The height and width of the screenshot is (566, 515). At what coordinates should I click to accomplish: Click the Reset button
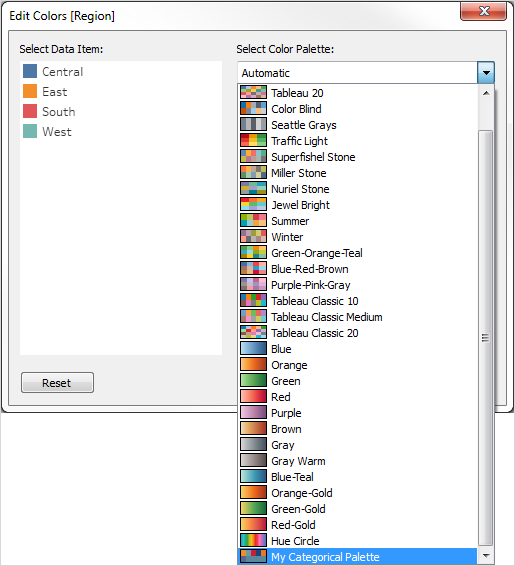[x=57, y=383]
